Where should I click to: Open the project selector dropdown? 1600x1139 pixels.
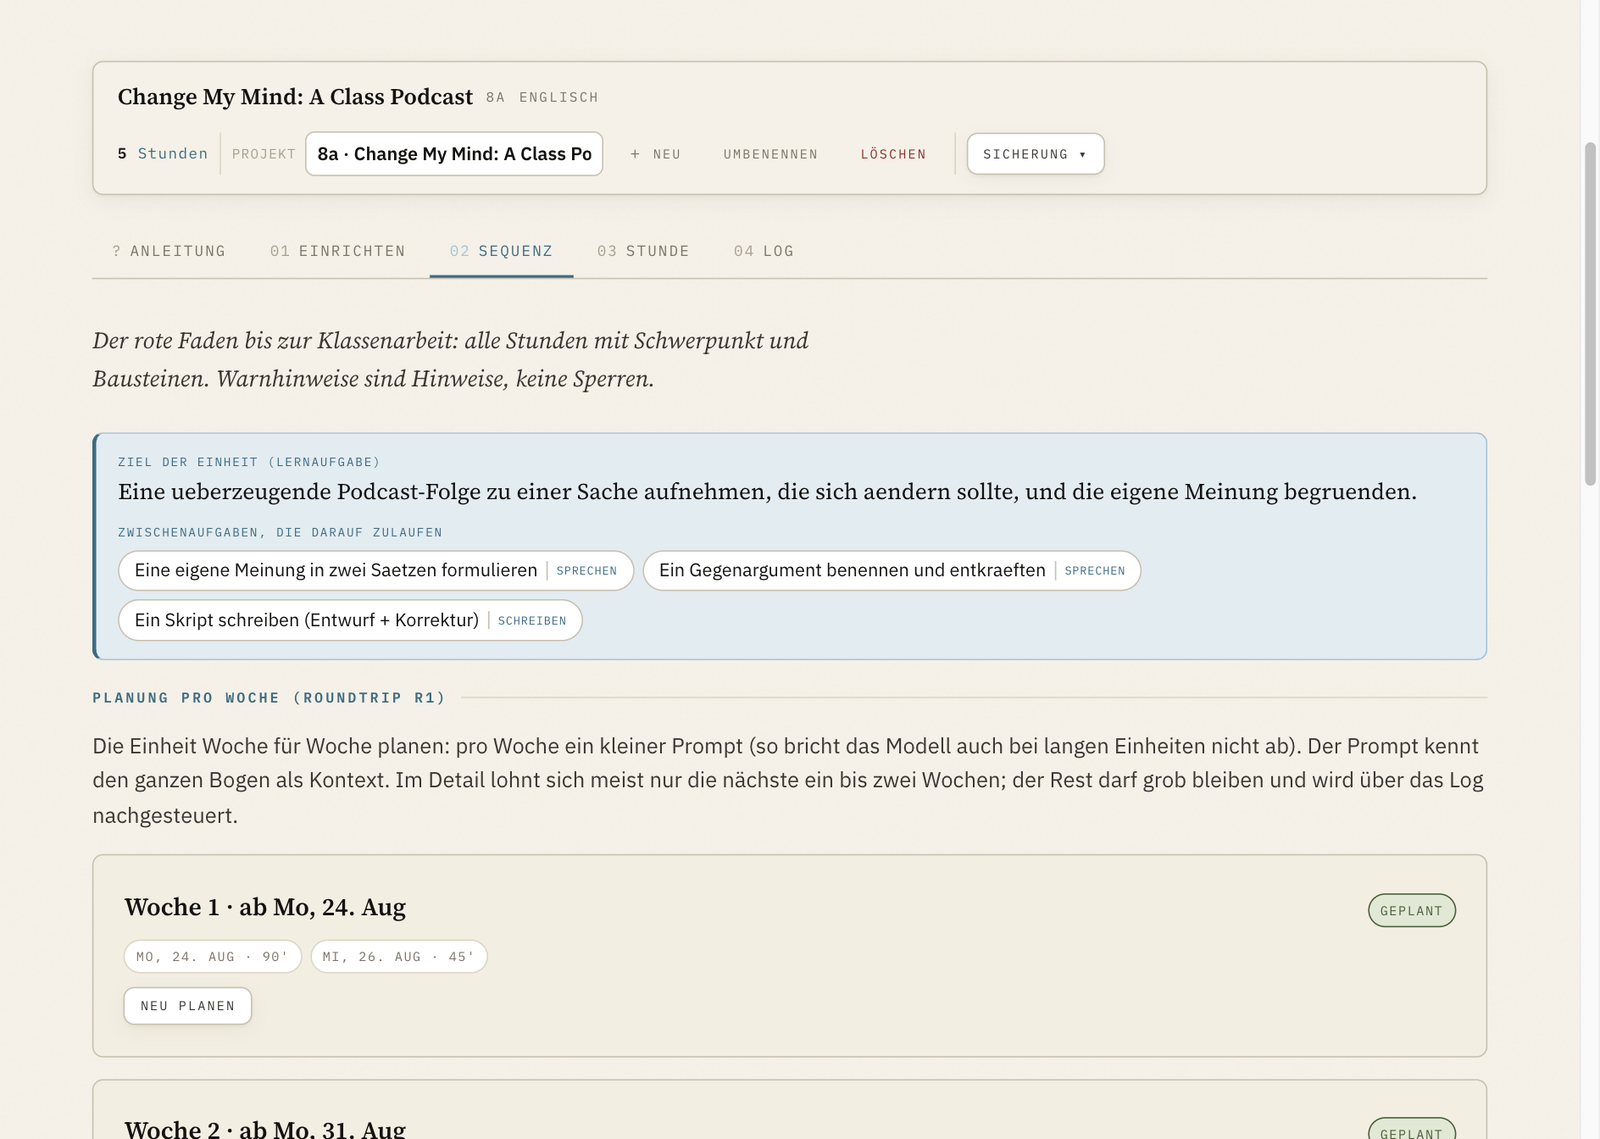click(454, 154)
